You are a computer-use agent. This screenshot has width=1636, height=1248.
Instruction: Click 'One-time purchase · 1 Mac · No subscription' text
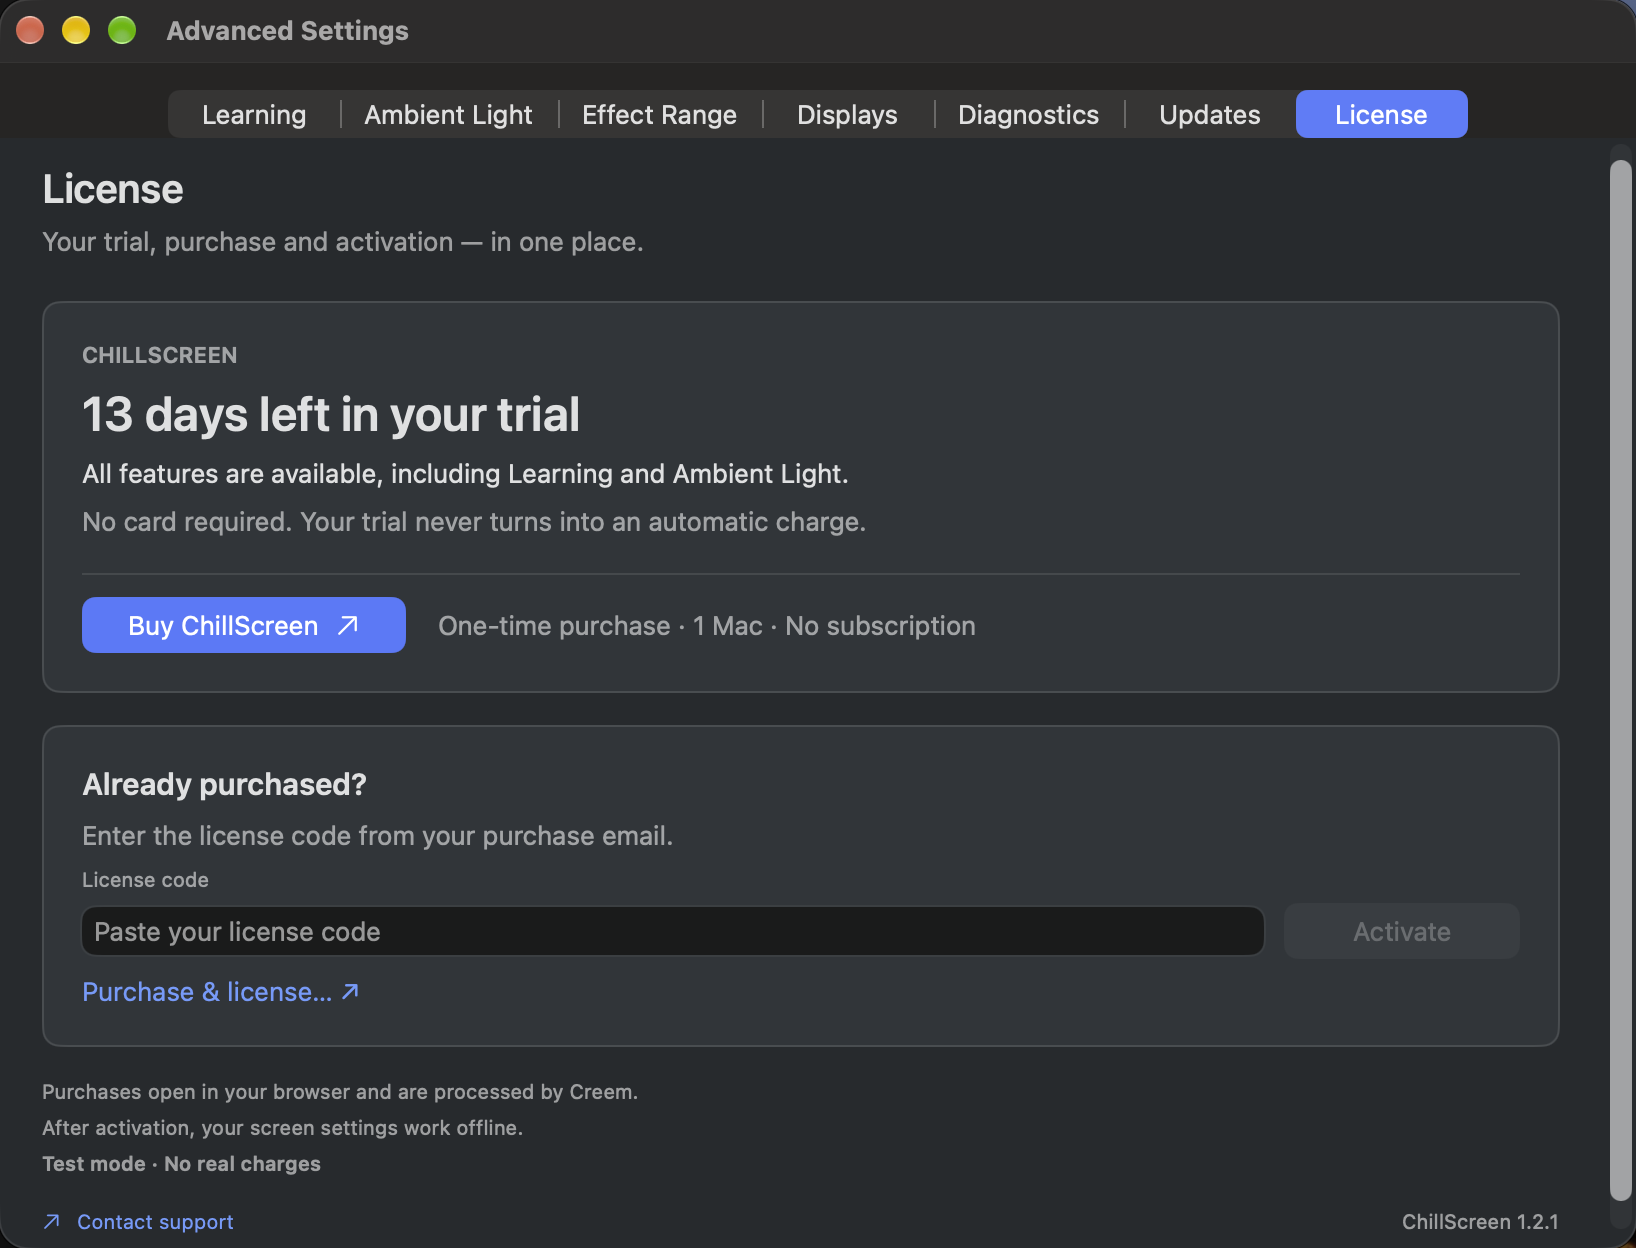(707, 626)
